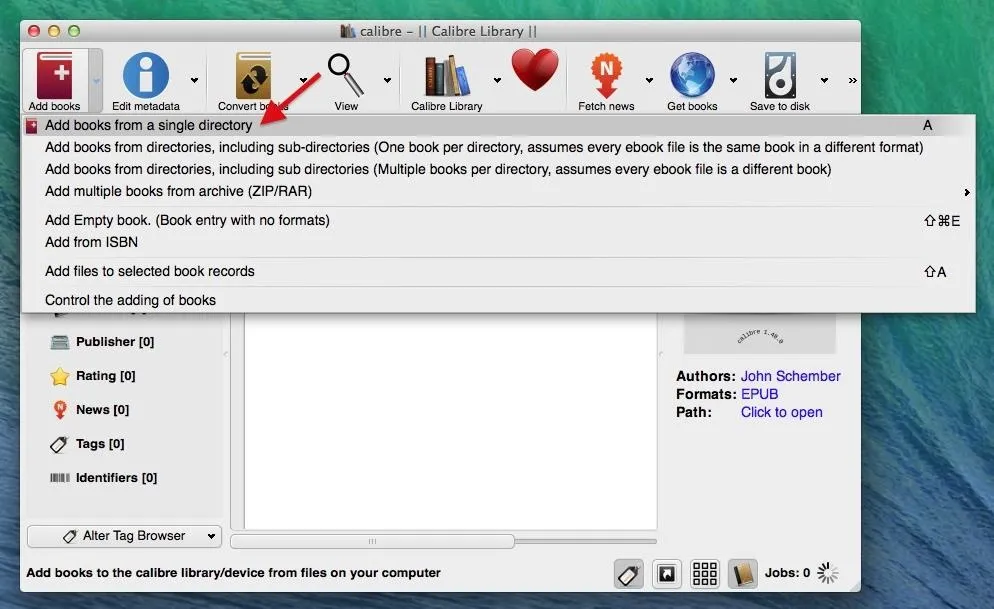This screenshot has height=609, width=994.
Task: Click the Tags category icon
Action: coord(59,444)
